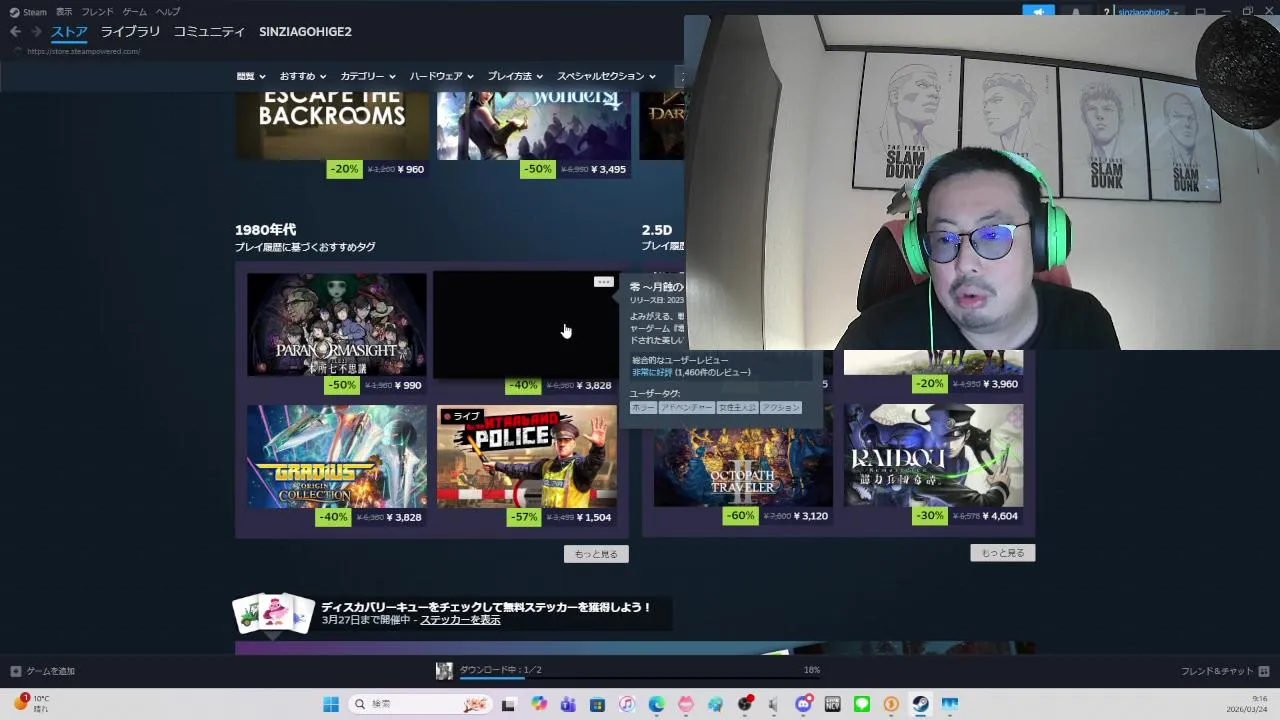Expand the おすすめ dropdown menu
Screen dimensions: 1280x720
[303, 76]
